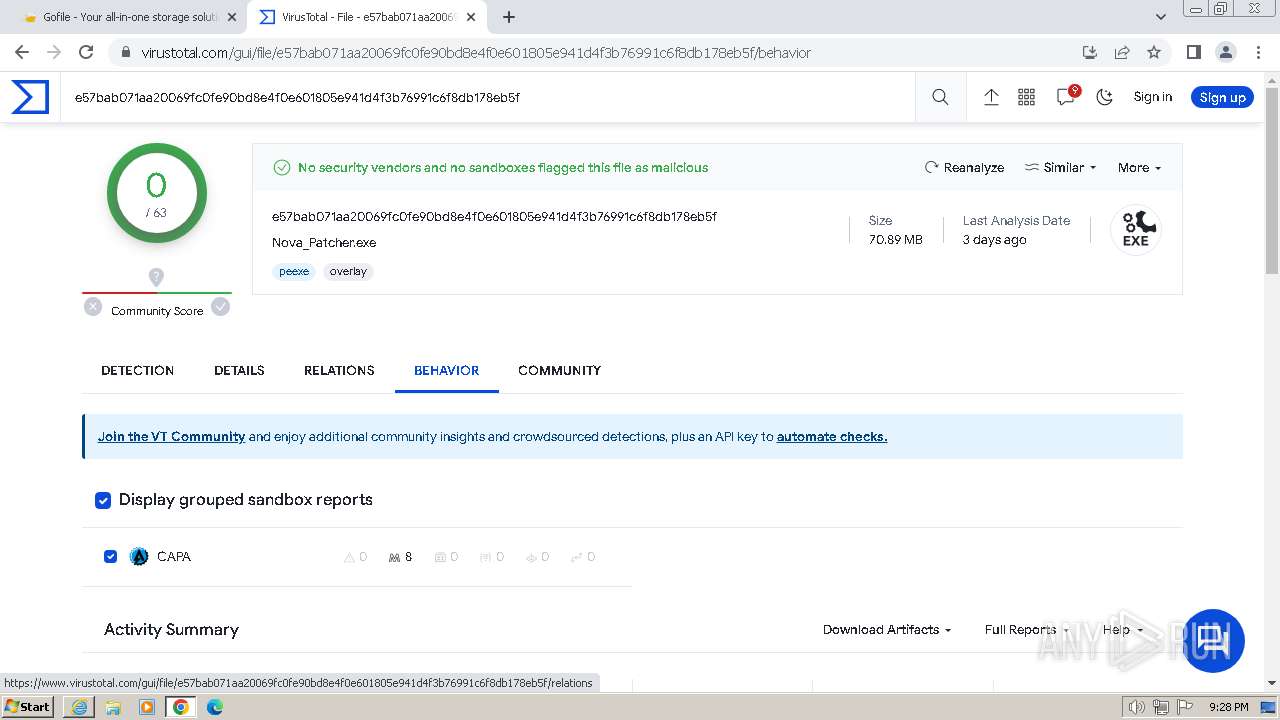The height and width of the screenshot is (720, 1280).
Task: Open Full Reports dropdown
Action: [1027, 629]
